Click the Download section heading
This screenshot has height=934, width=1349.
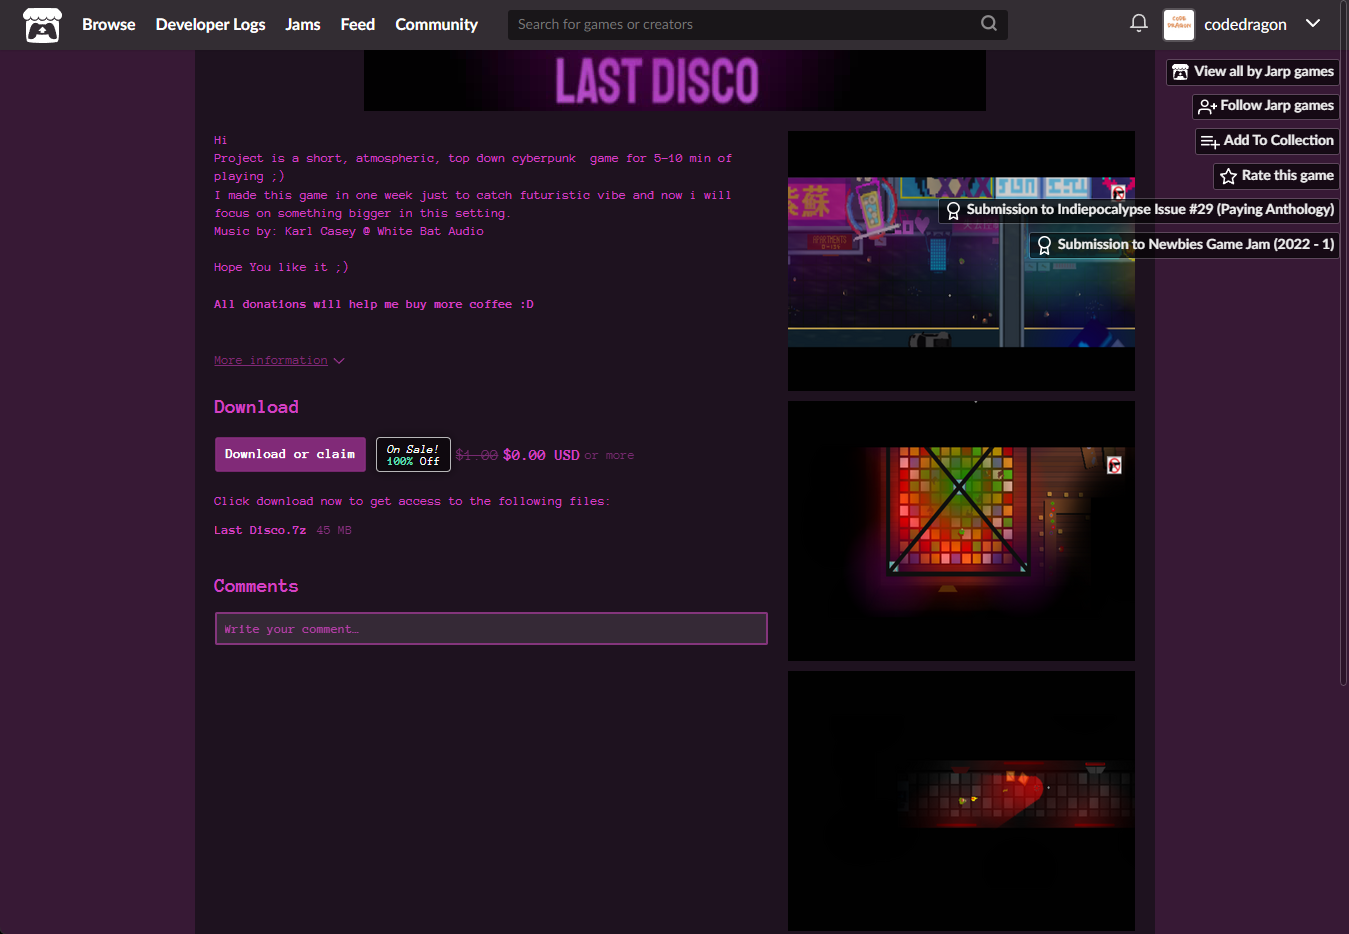click(256, 407)
